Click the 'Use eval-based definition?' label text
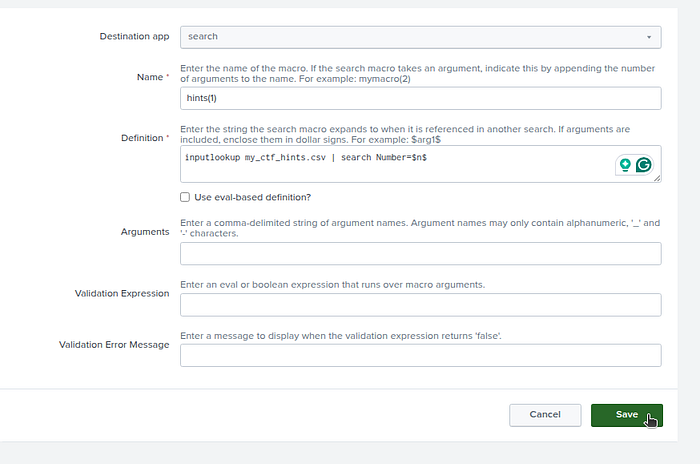Screen dimensions: 700x464 [252, 197]
